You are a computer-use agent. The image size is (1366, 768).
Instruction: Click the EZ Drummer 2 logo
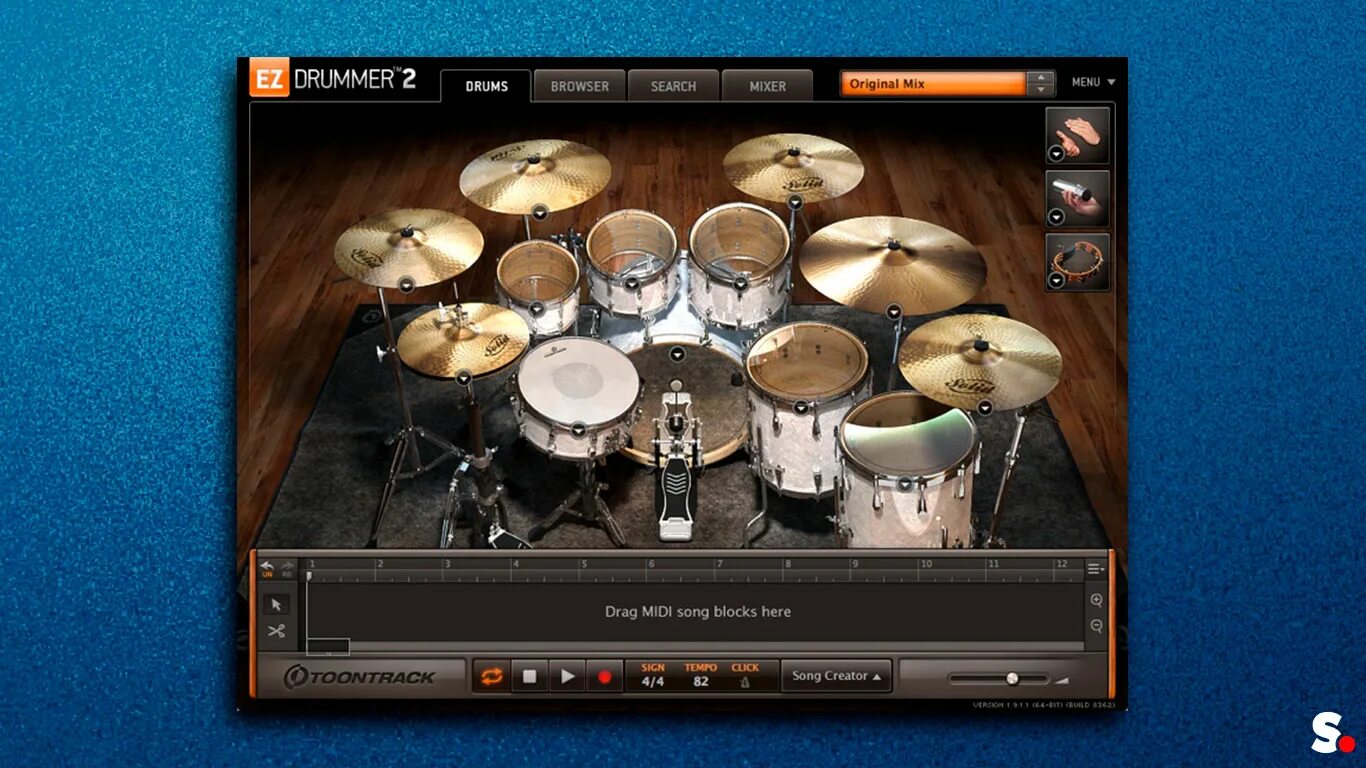click(x=333, y=80)
